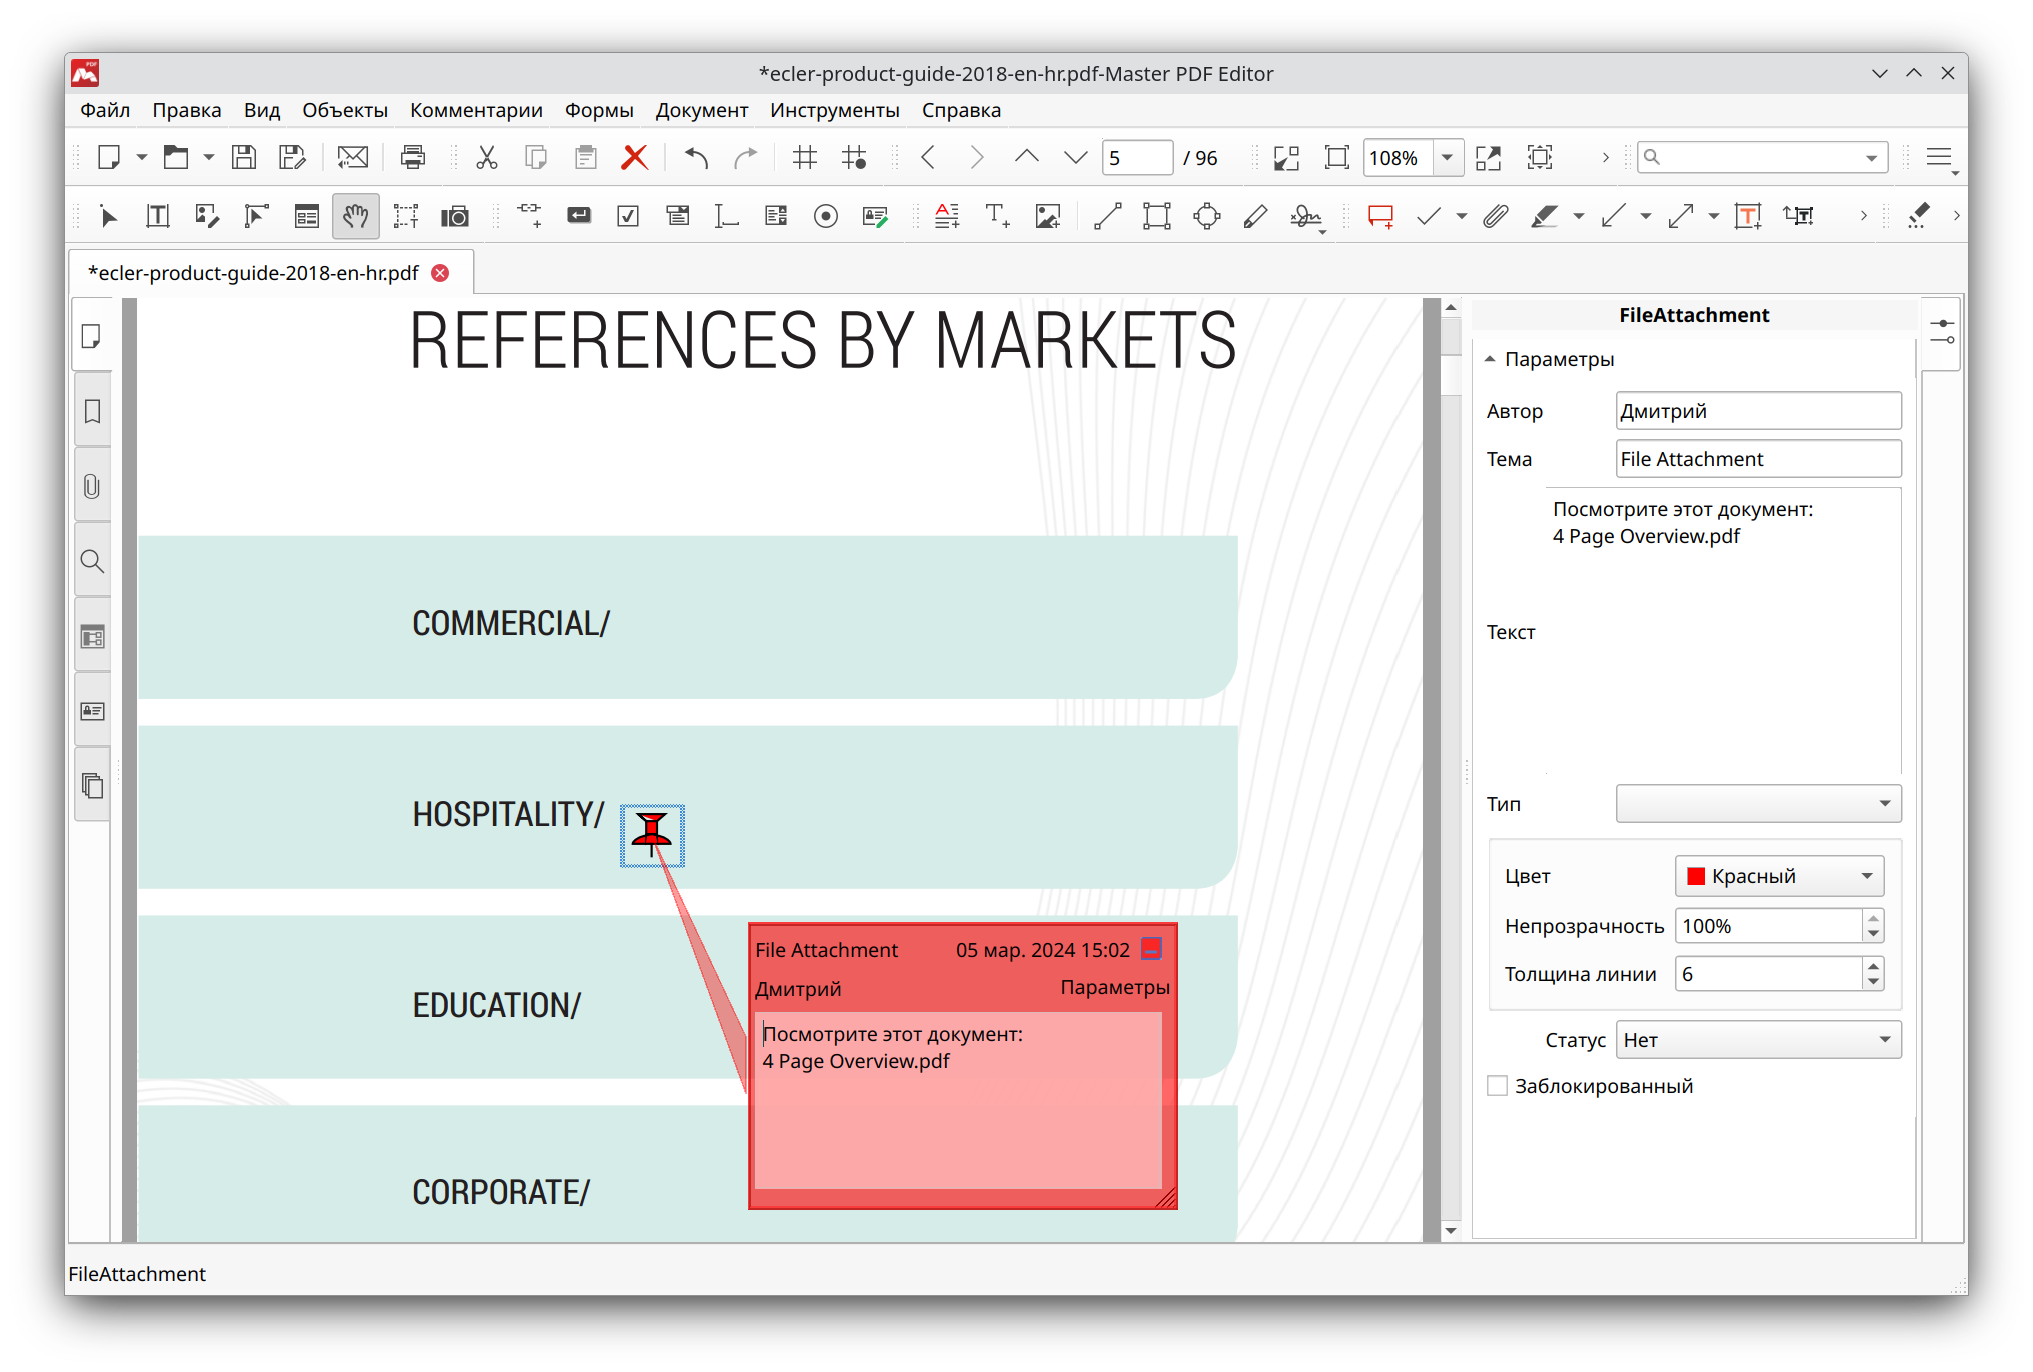
Task: Click the red pushpin attachment annotation
Action: click(x=652, y=834)
